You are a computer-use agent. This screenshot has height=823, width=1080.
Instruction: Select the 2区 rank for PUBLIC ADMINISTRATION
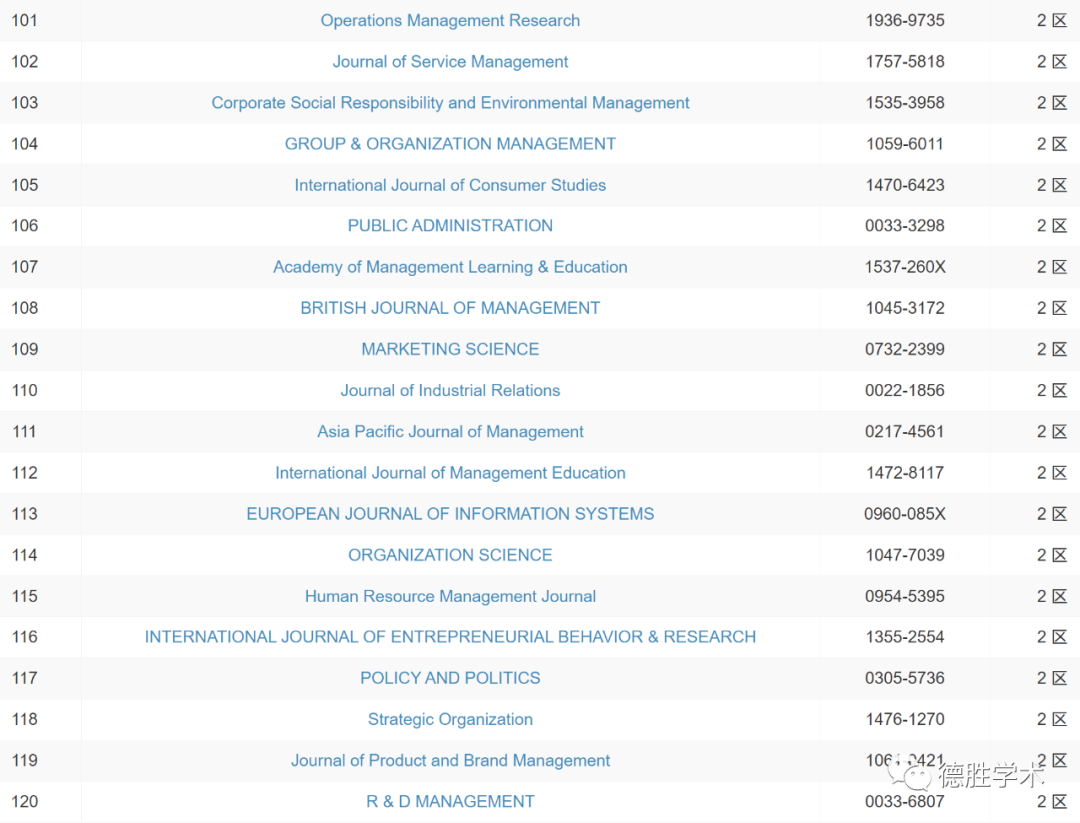[1052, 226]
